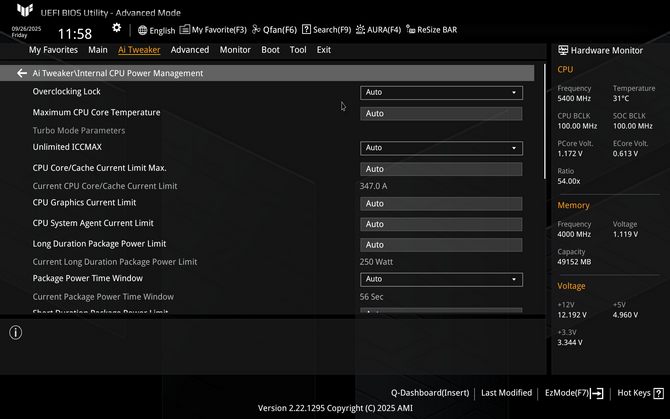Click the info icon at bottom left
This screenshot has height=419, width=670.
coord(15,333)
